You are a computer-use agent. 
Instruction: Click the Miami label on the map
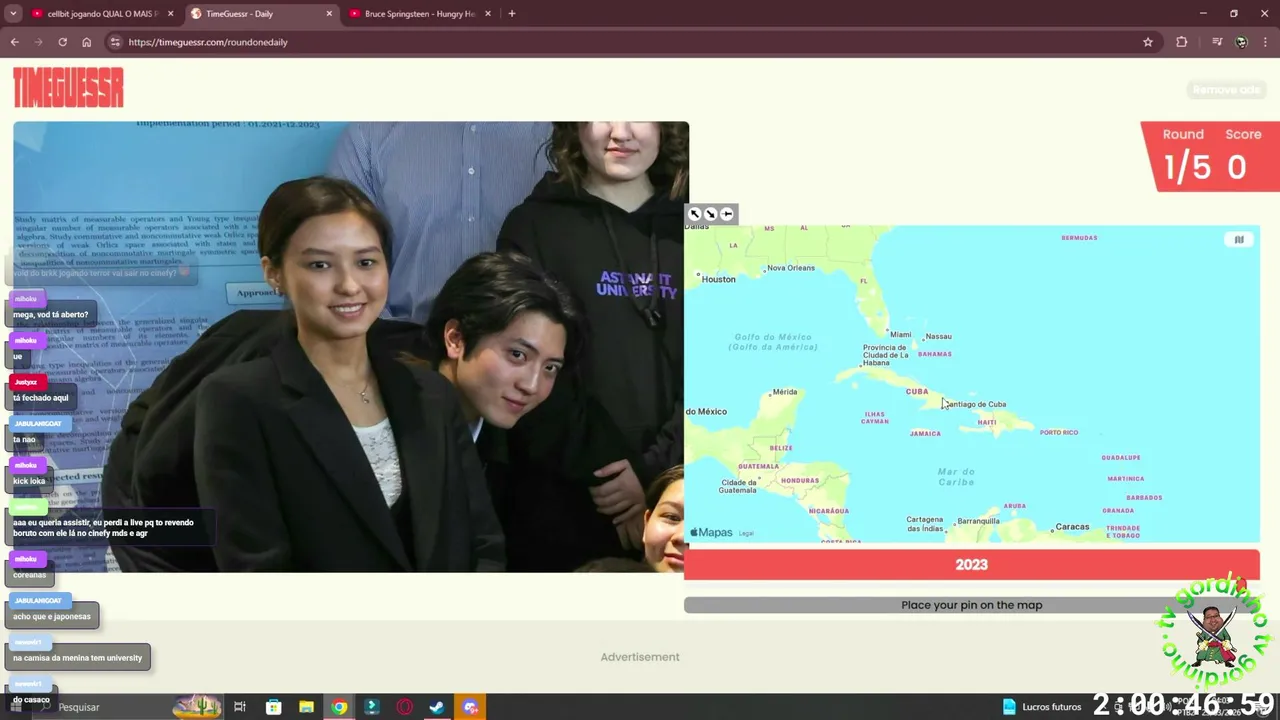900,335
